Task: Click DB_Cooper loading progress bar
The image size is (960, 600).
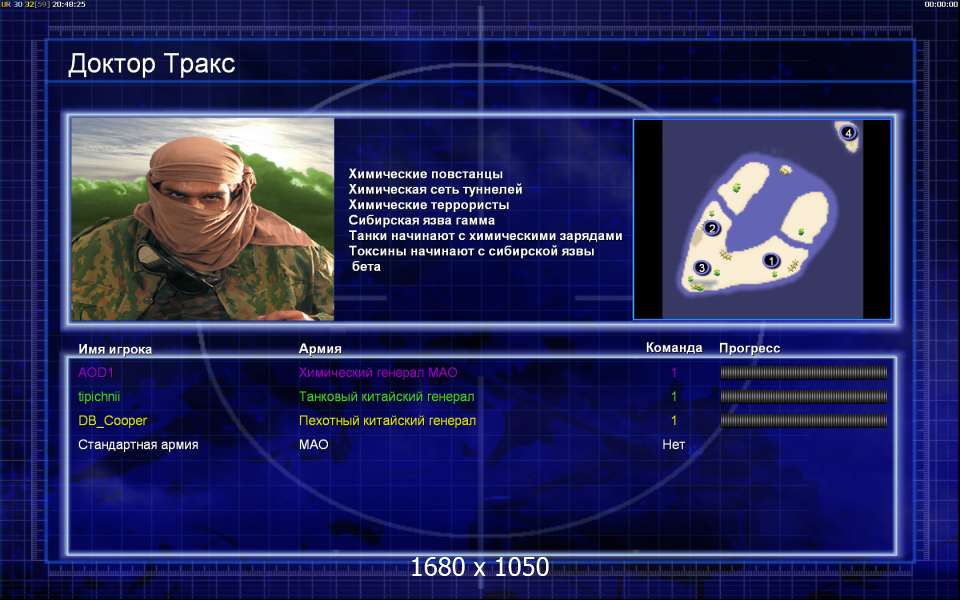Action: coord(804,421)
